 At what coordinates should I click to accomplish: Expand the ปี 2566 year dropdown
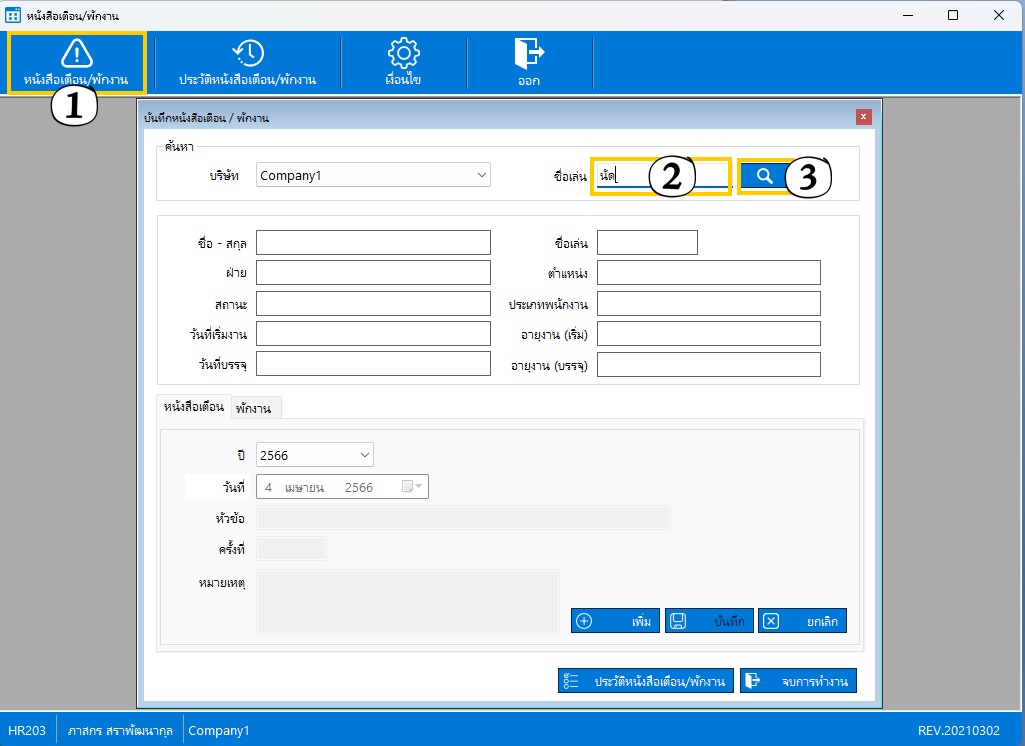[x=364, y=455]
